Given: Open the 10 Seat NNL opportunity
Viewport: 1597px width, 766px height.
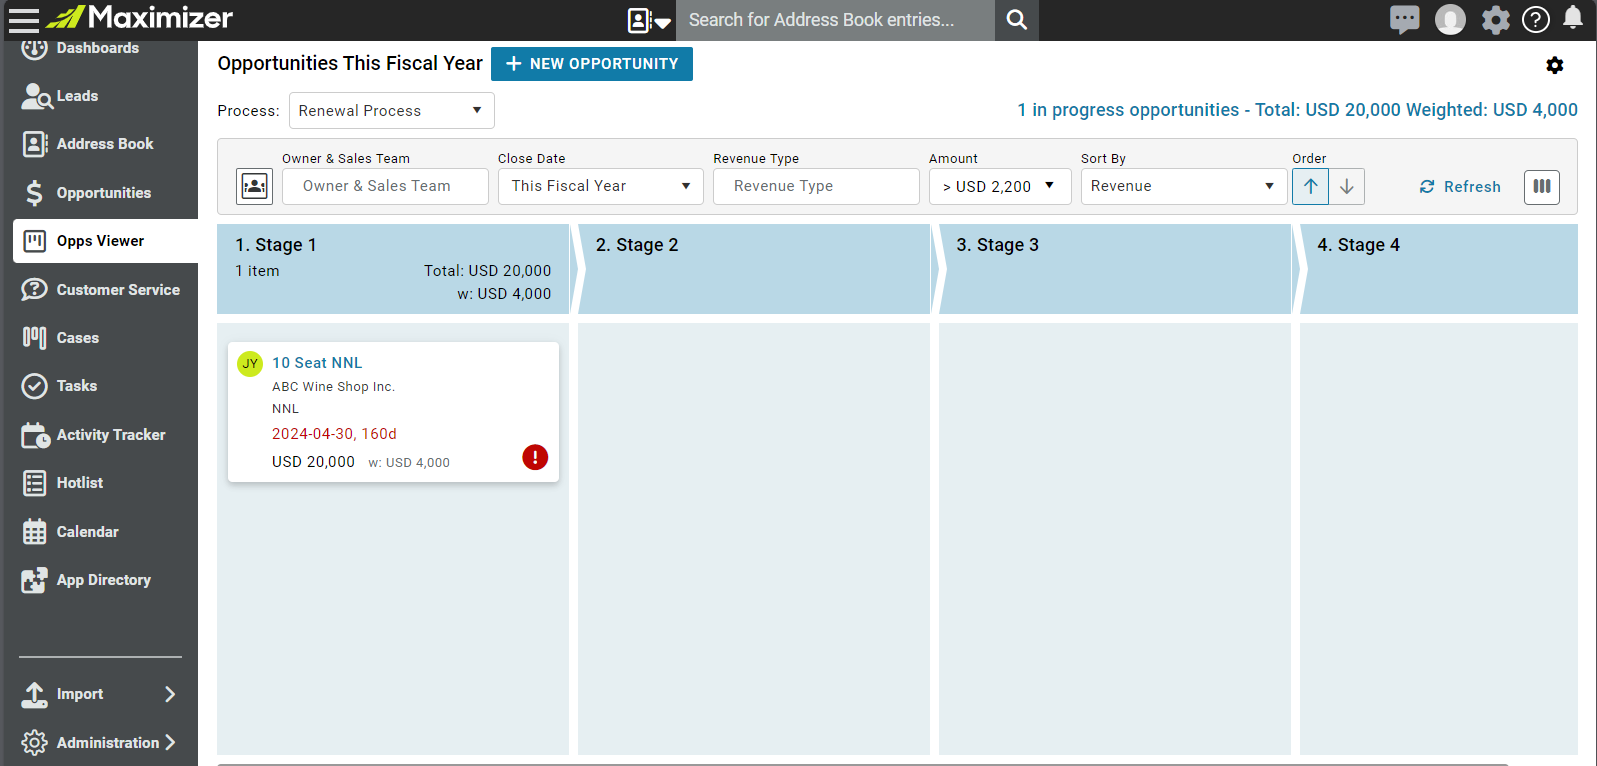Looking at the screenshot, I should coord(317,363).
